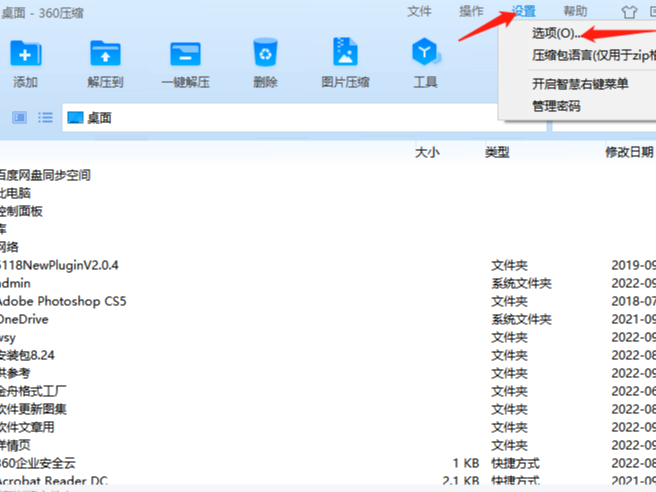Image resolution: width=656 pixels, height=492 pixels.
Task: Open the 帮助 menu
Action: [x=575, y=11]
